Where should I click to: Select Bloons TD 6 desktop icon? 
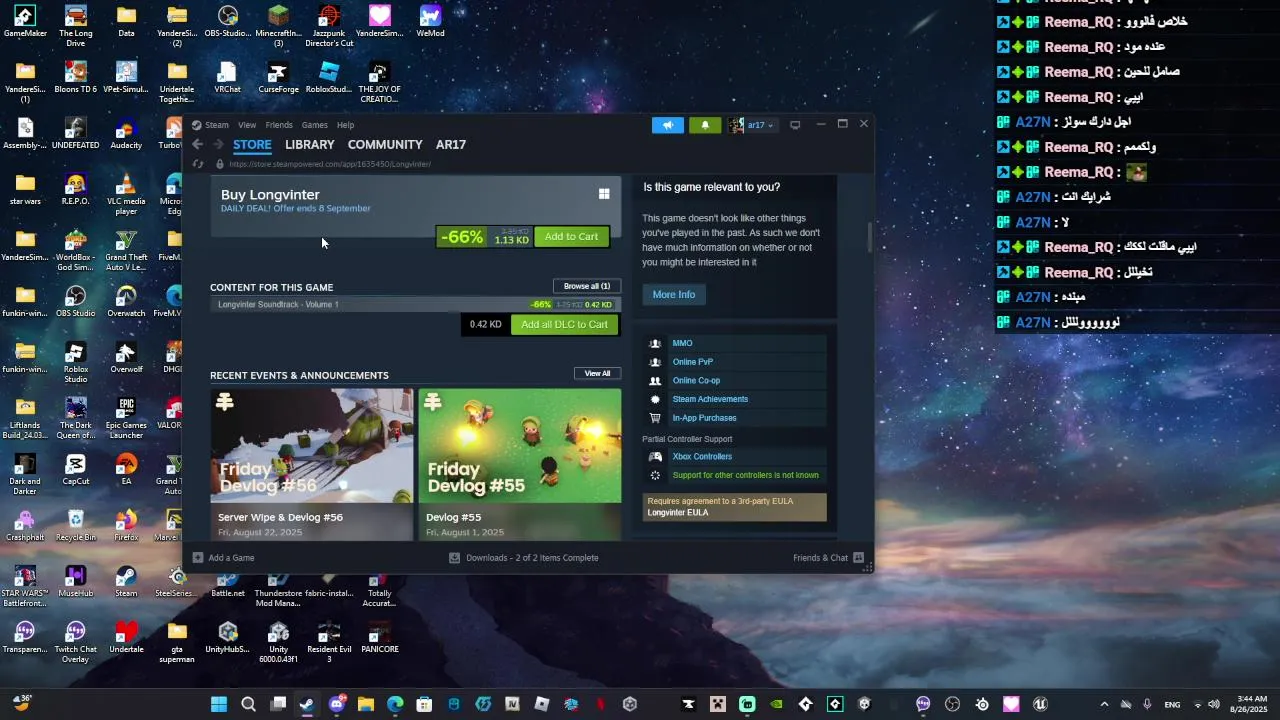[75, 79]
